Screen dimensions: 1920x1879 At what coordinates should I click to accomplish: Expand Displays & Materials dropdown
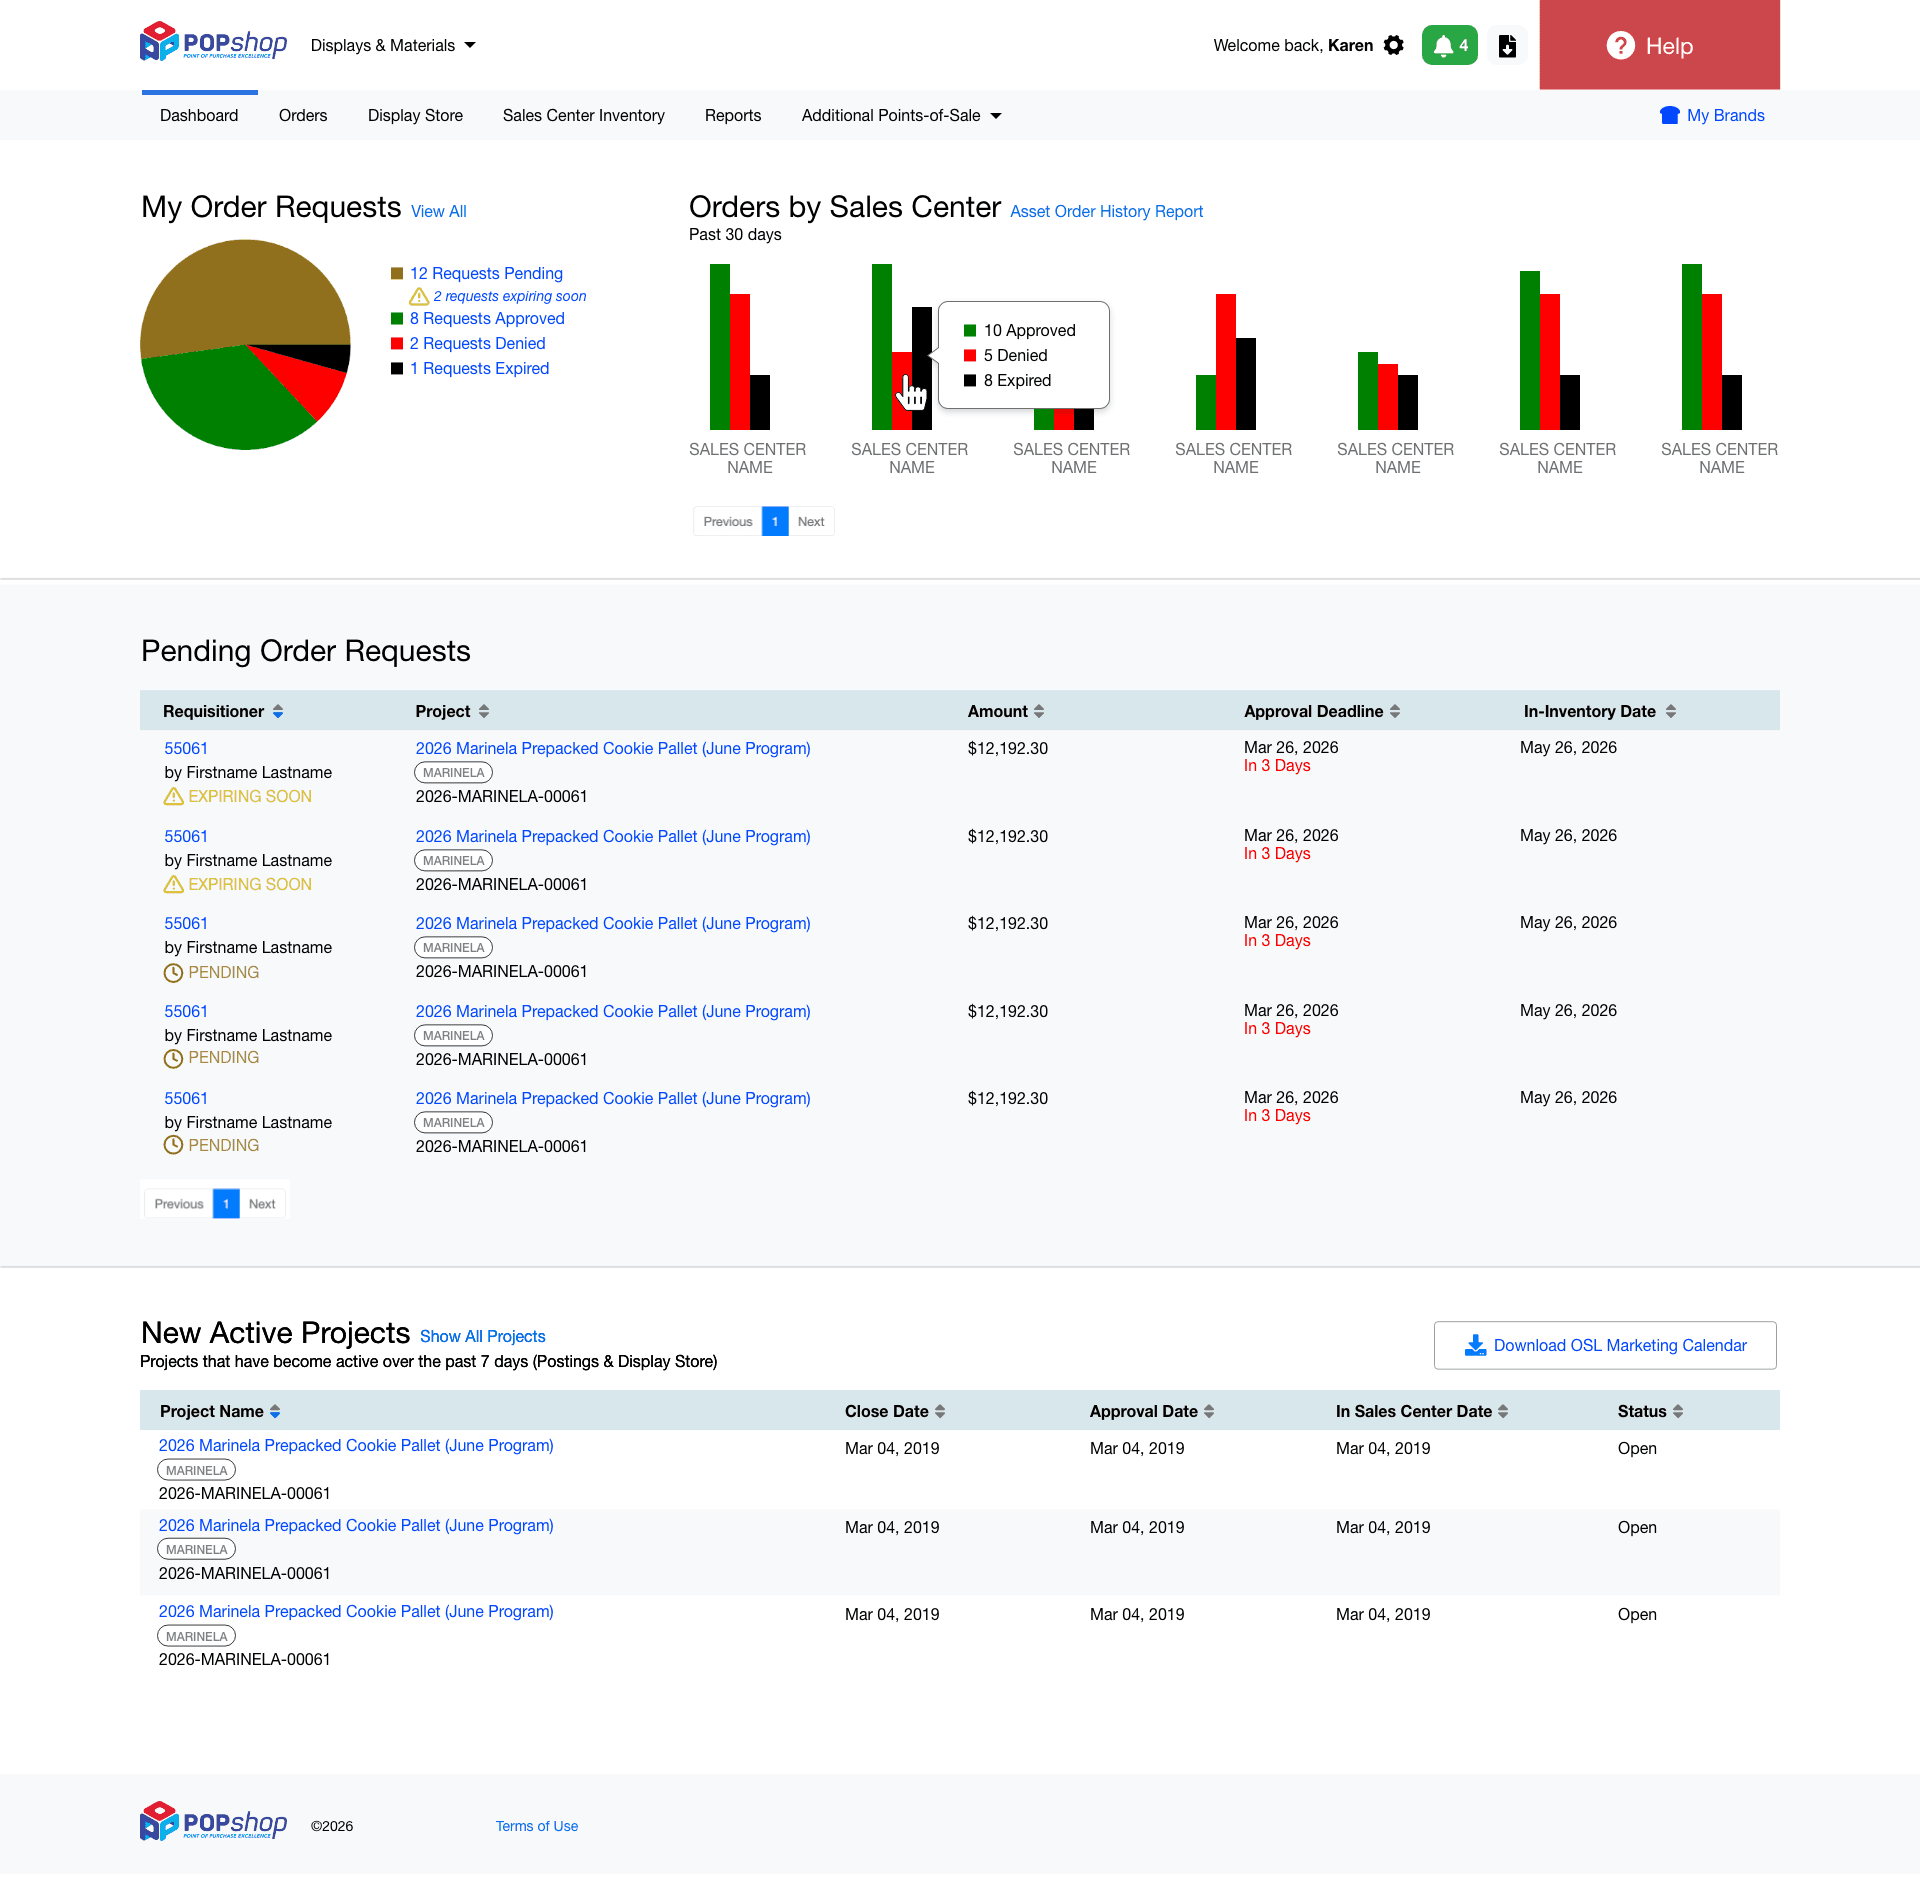pyautogui.click(x=393, y=45)
